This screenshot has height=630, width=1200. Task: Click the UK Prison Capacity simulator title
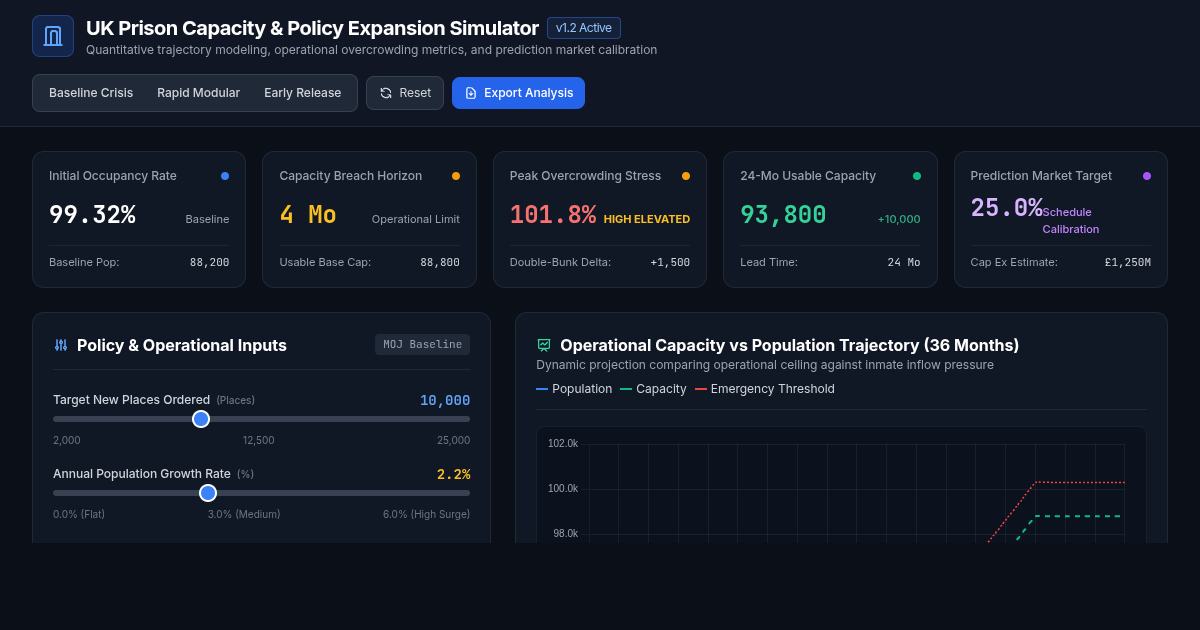click(312, 28)
